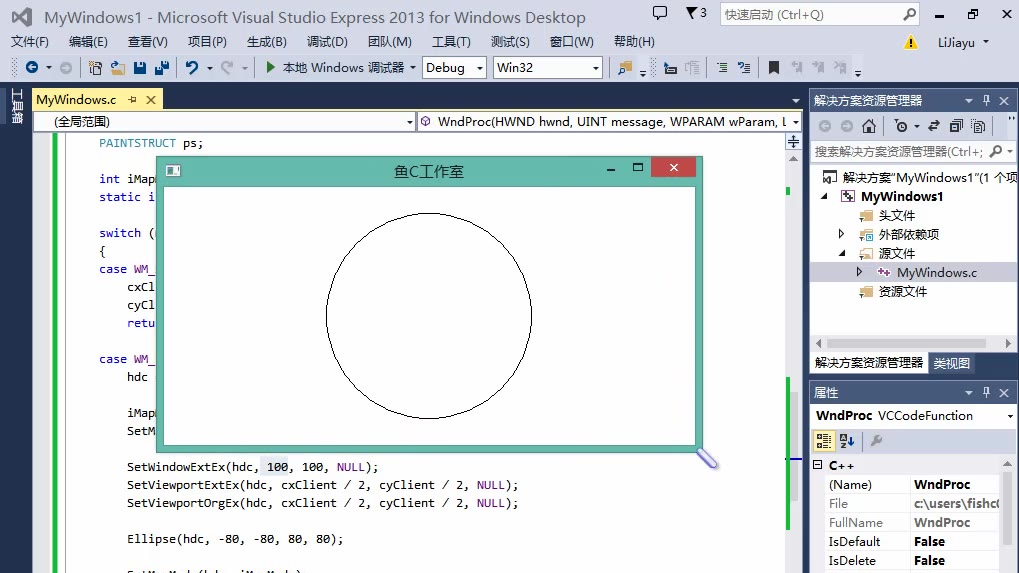Click Show All Files in Solution Explorer
The height and width of the screenshot is (573, 1019).
click(978, 126)
